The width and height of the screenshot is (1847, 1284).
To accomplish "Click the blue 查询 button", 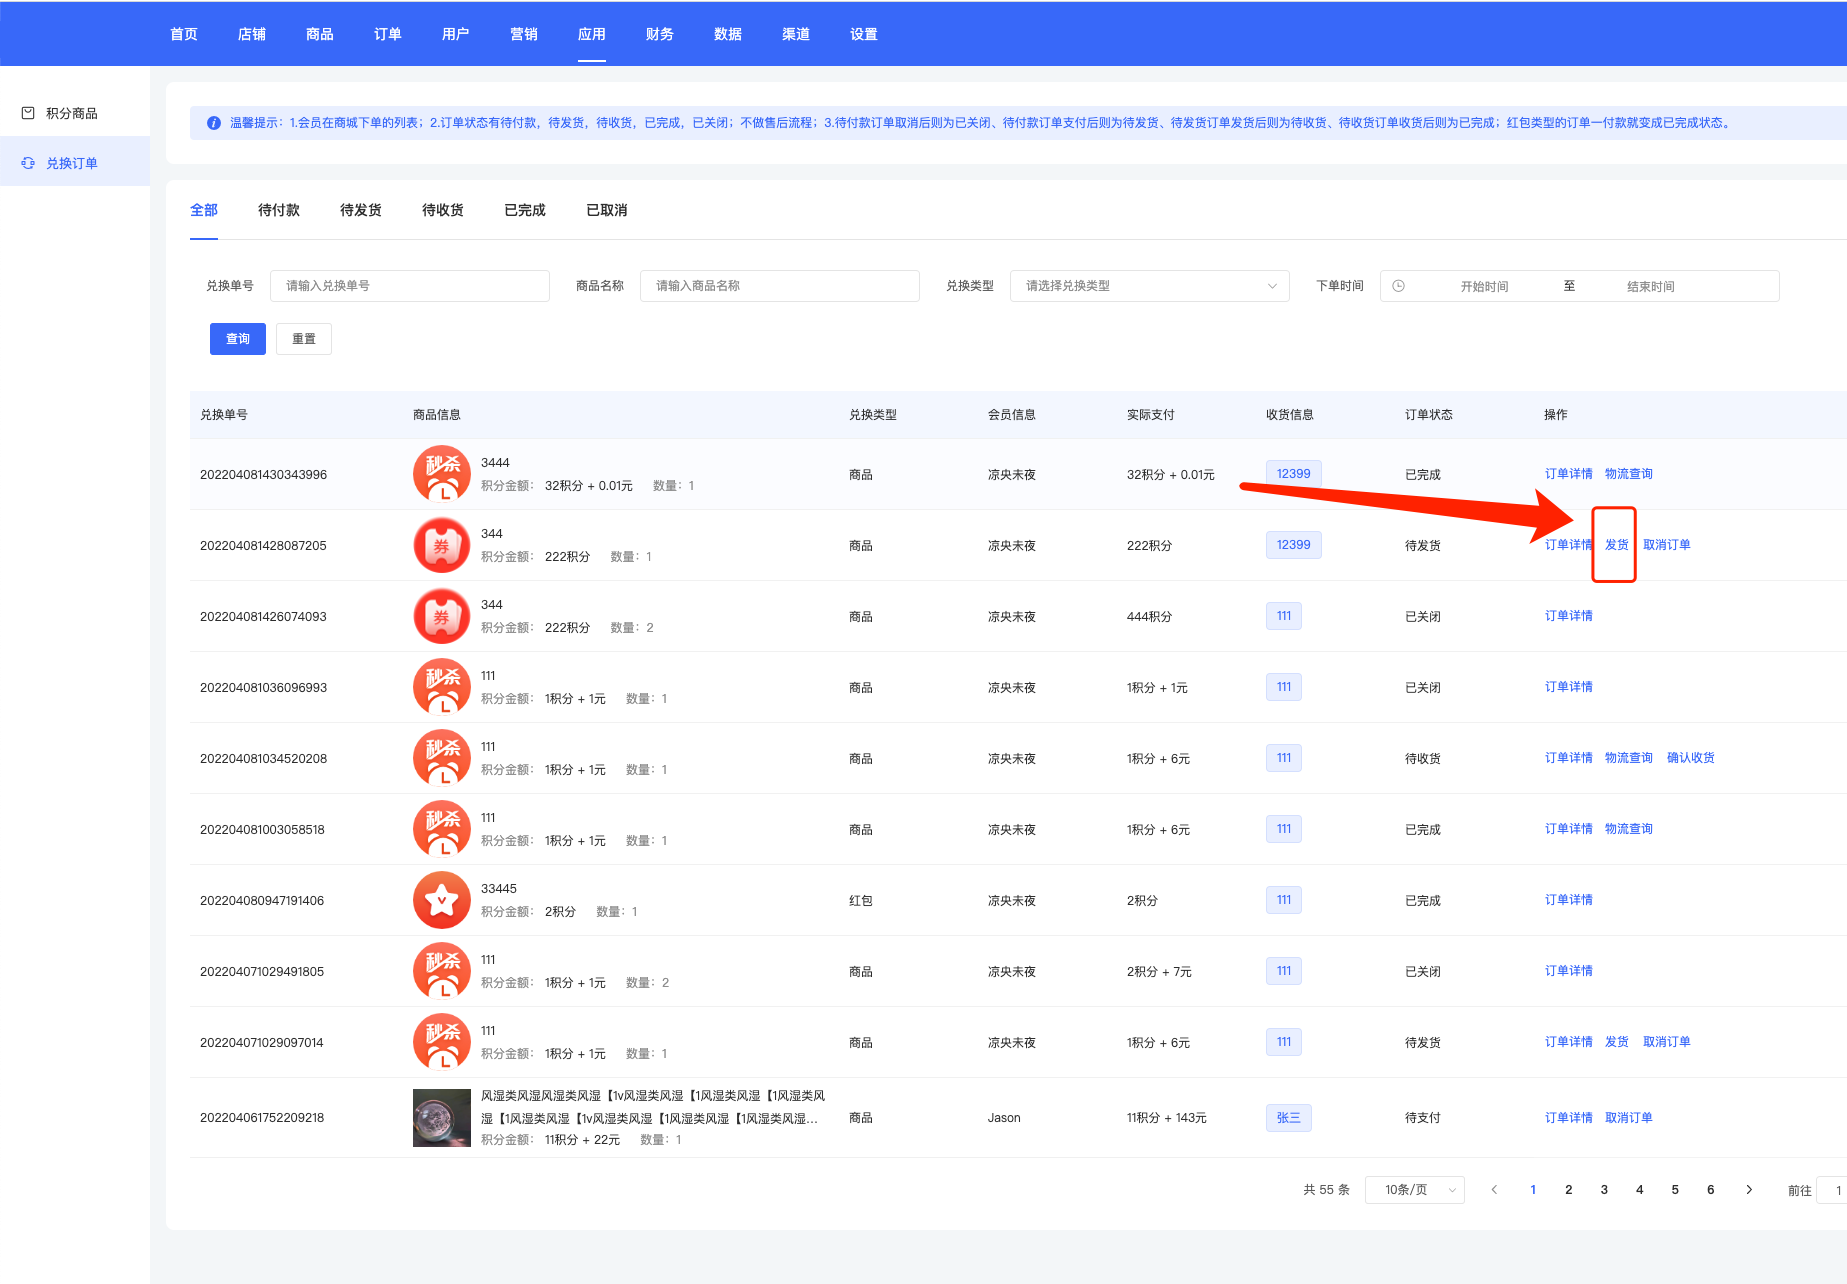I will 237,339.
